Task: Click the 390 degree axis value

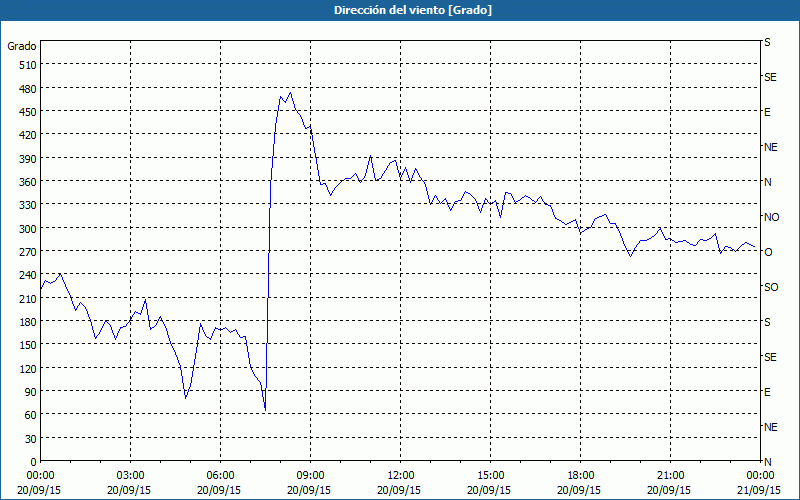Action: click(x=29, y=159)
